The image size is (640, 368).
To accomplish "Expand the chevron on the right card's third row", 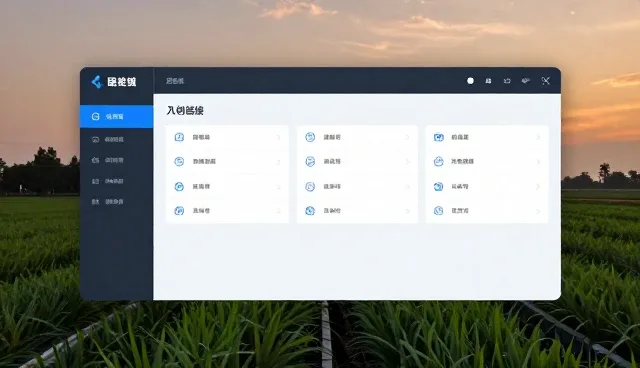I will pyautogui.click(x=538, y=187).
